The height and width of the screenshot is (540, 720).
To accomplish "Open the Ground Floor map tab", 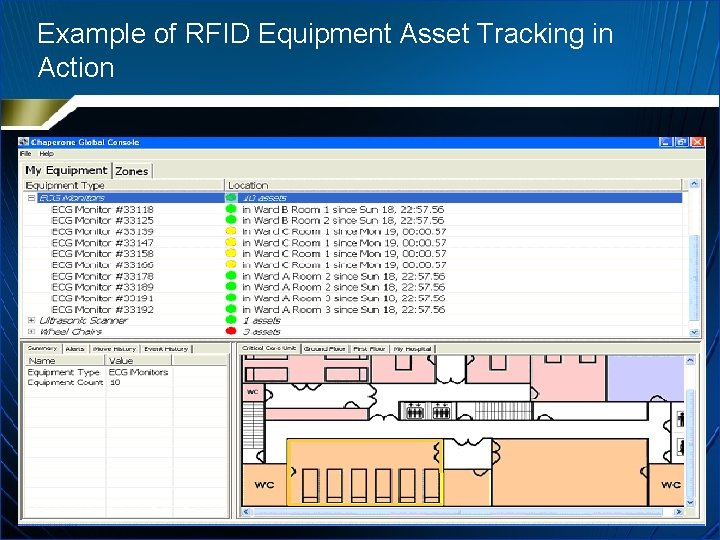I will [324, 349].
